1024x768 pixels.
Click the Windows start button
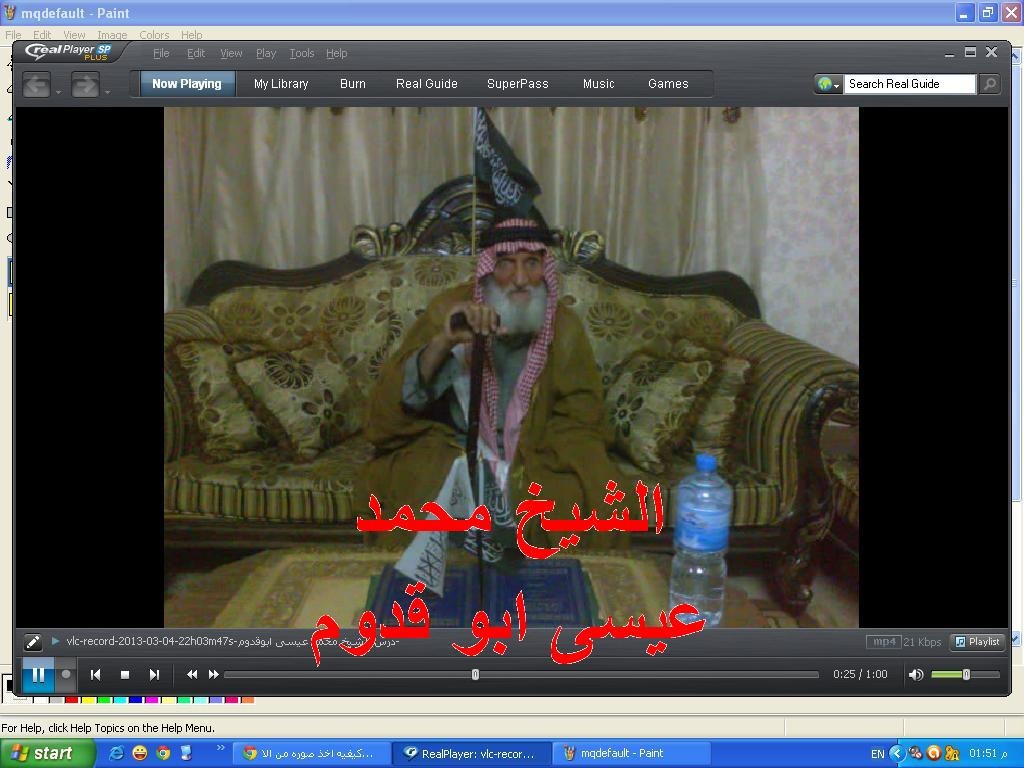47,753
